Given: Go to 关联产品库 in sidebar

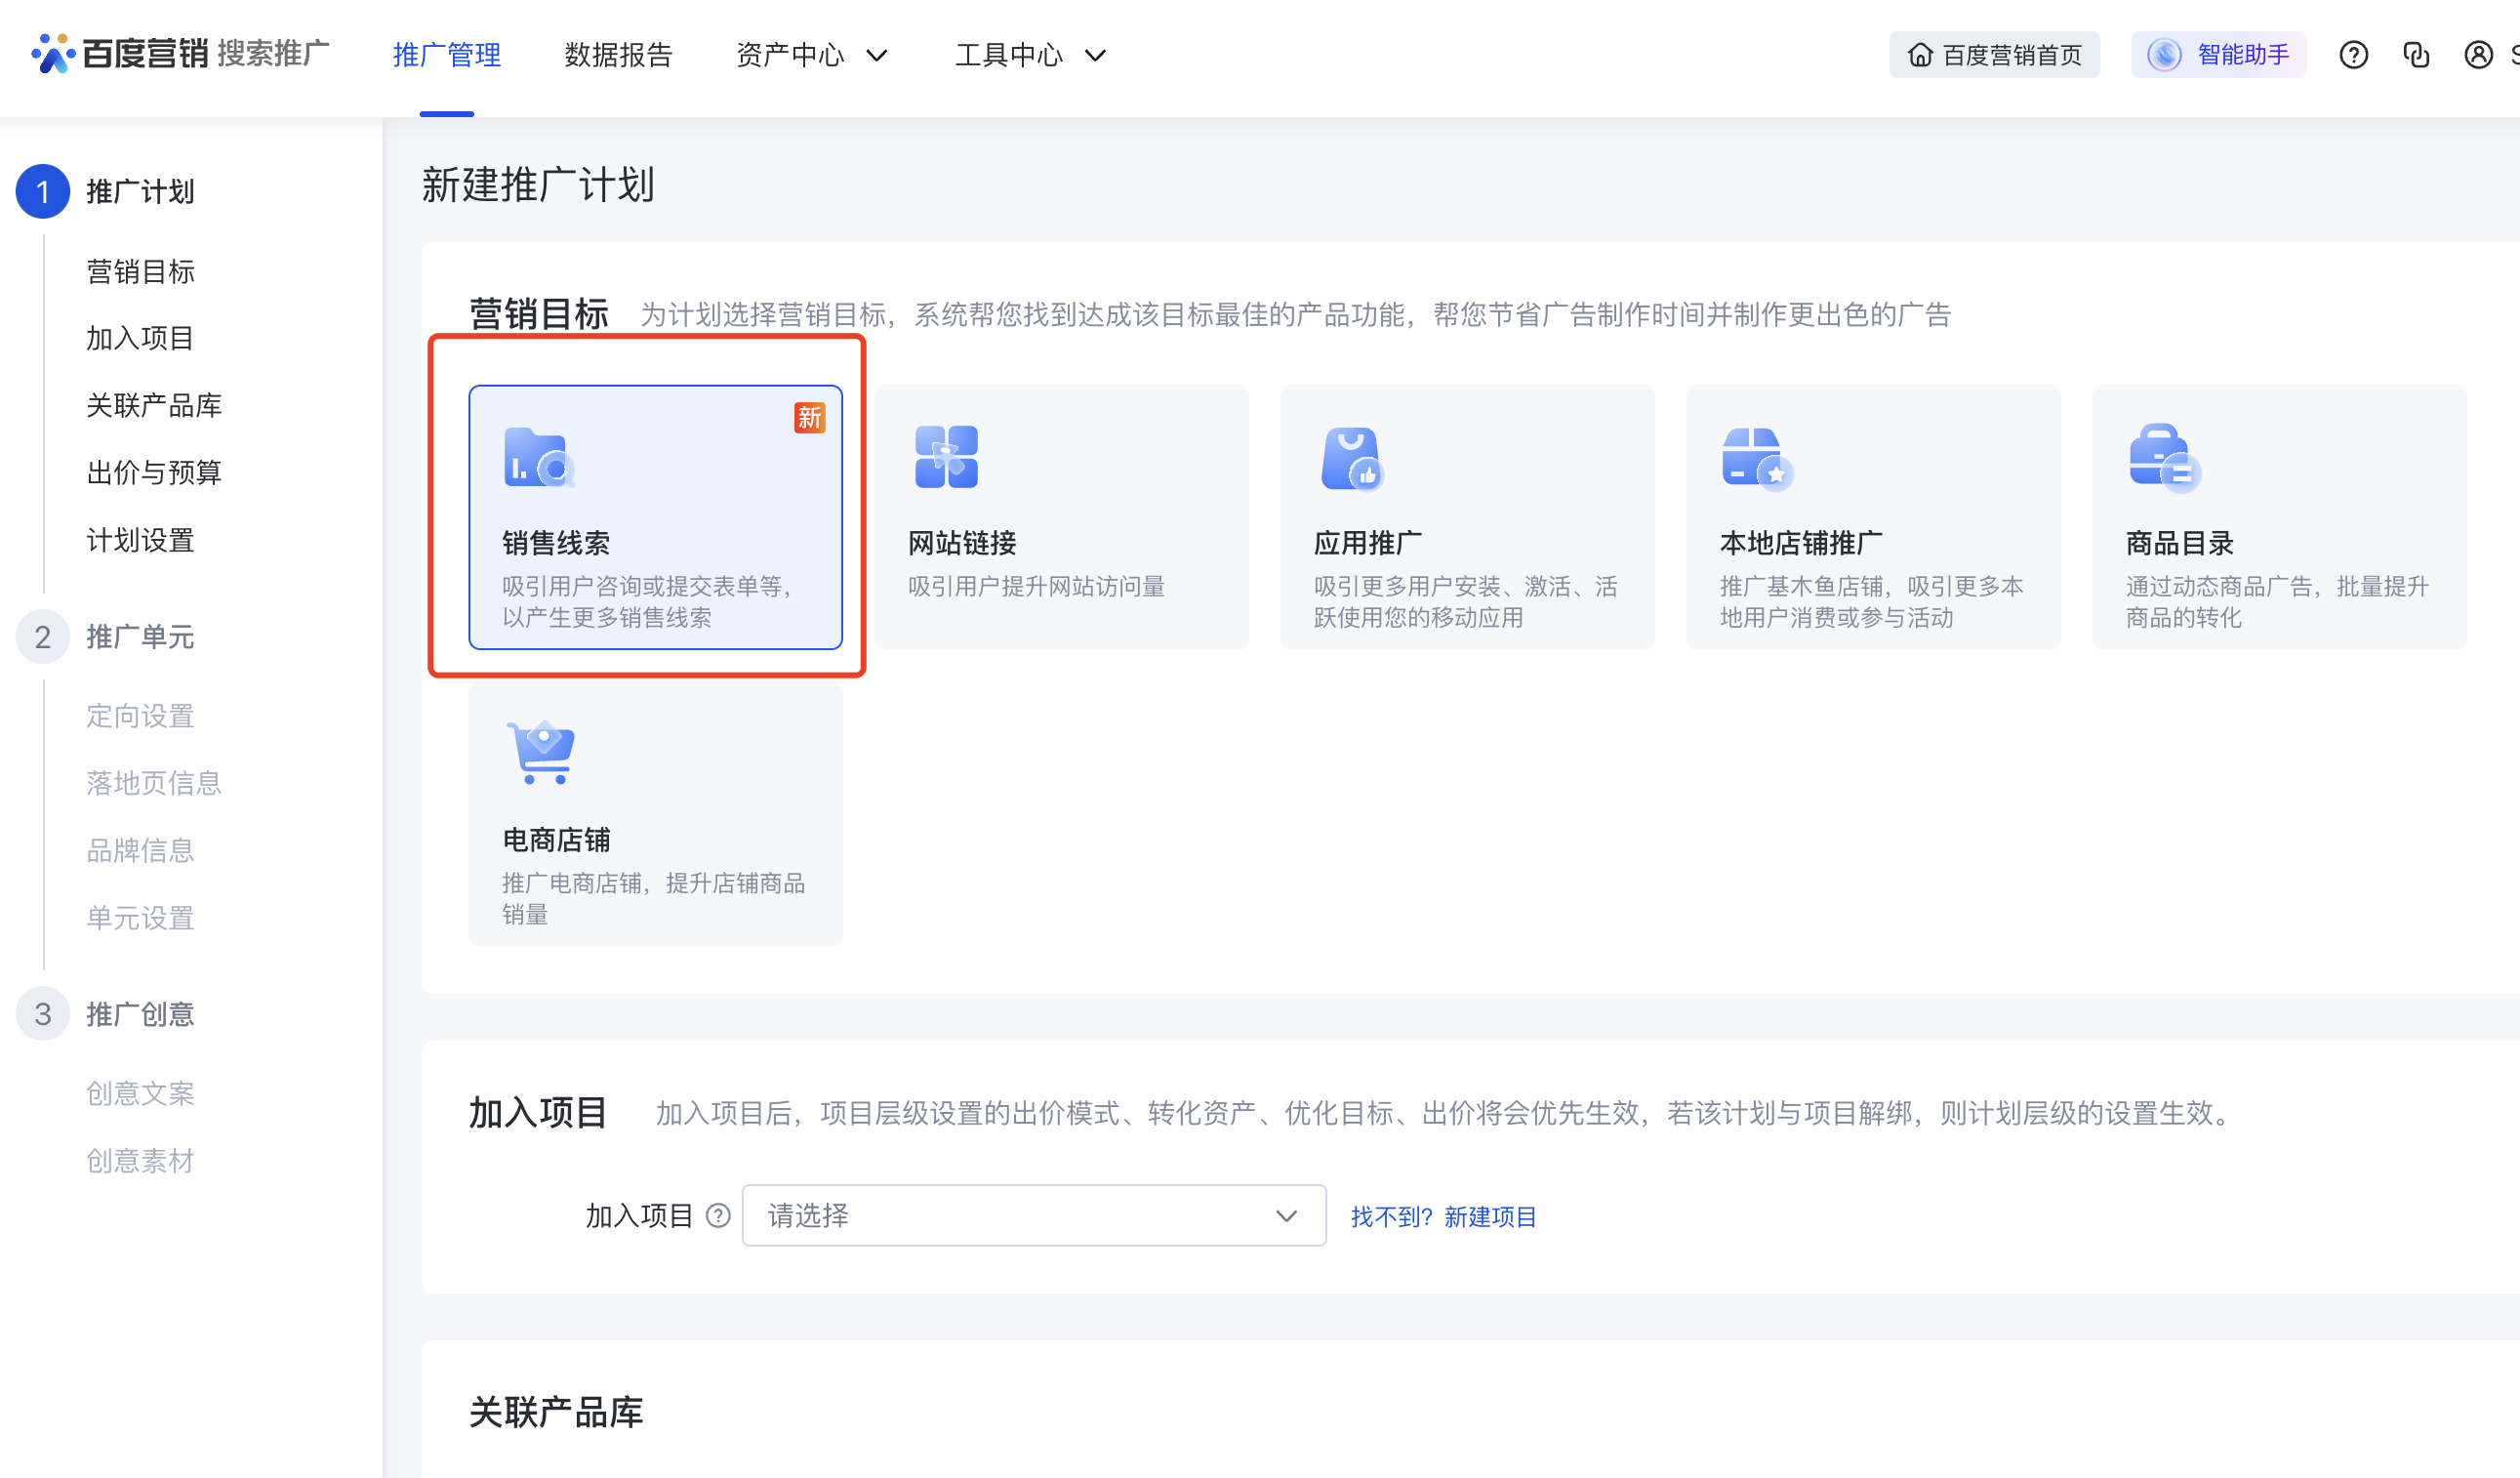Looking at the screenshot, I should coord(154,405).
